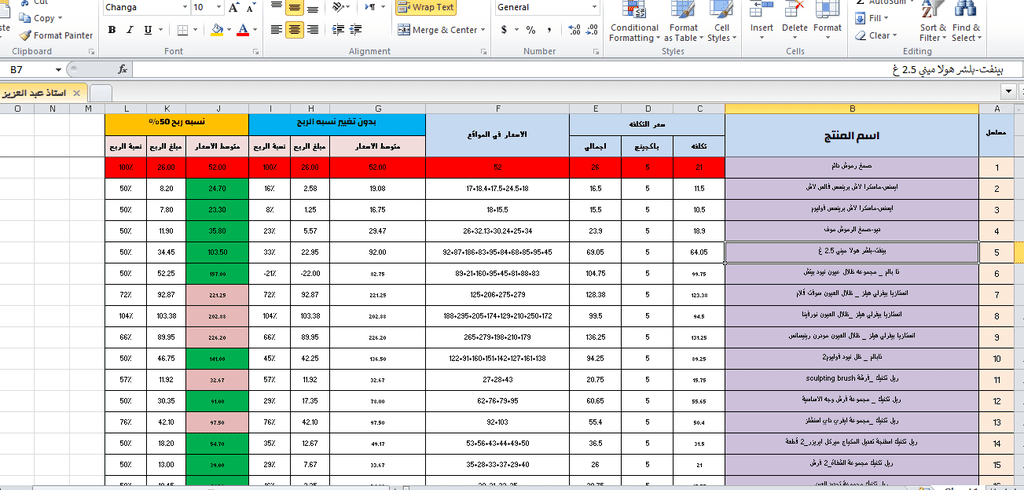The width and height of the screenshot is (1024, 490).
Task: Apply percent style
Action: (531, 30)
